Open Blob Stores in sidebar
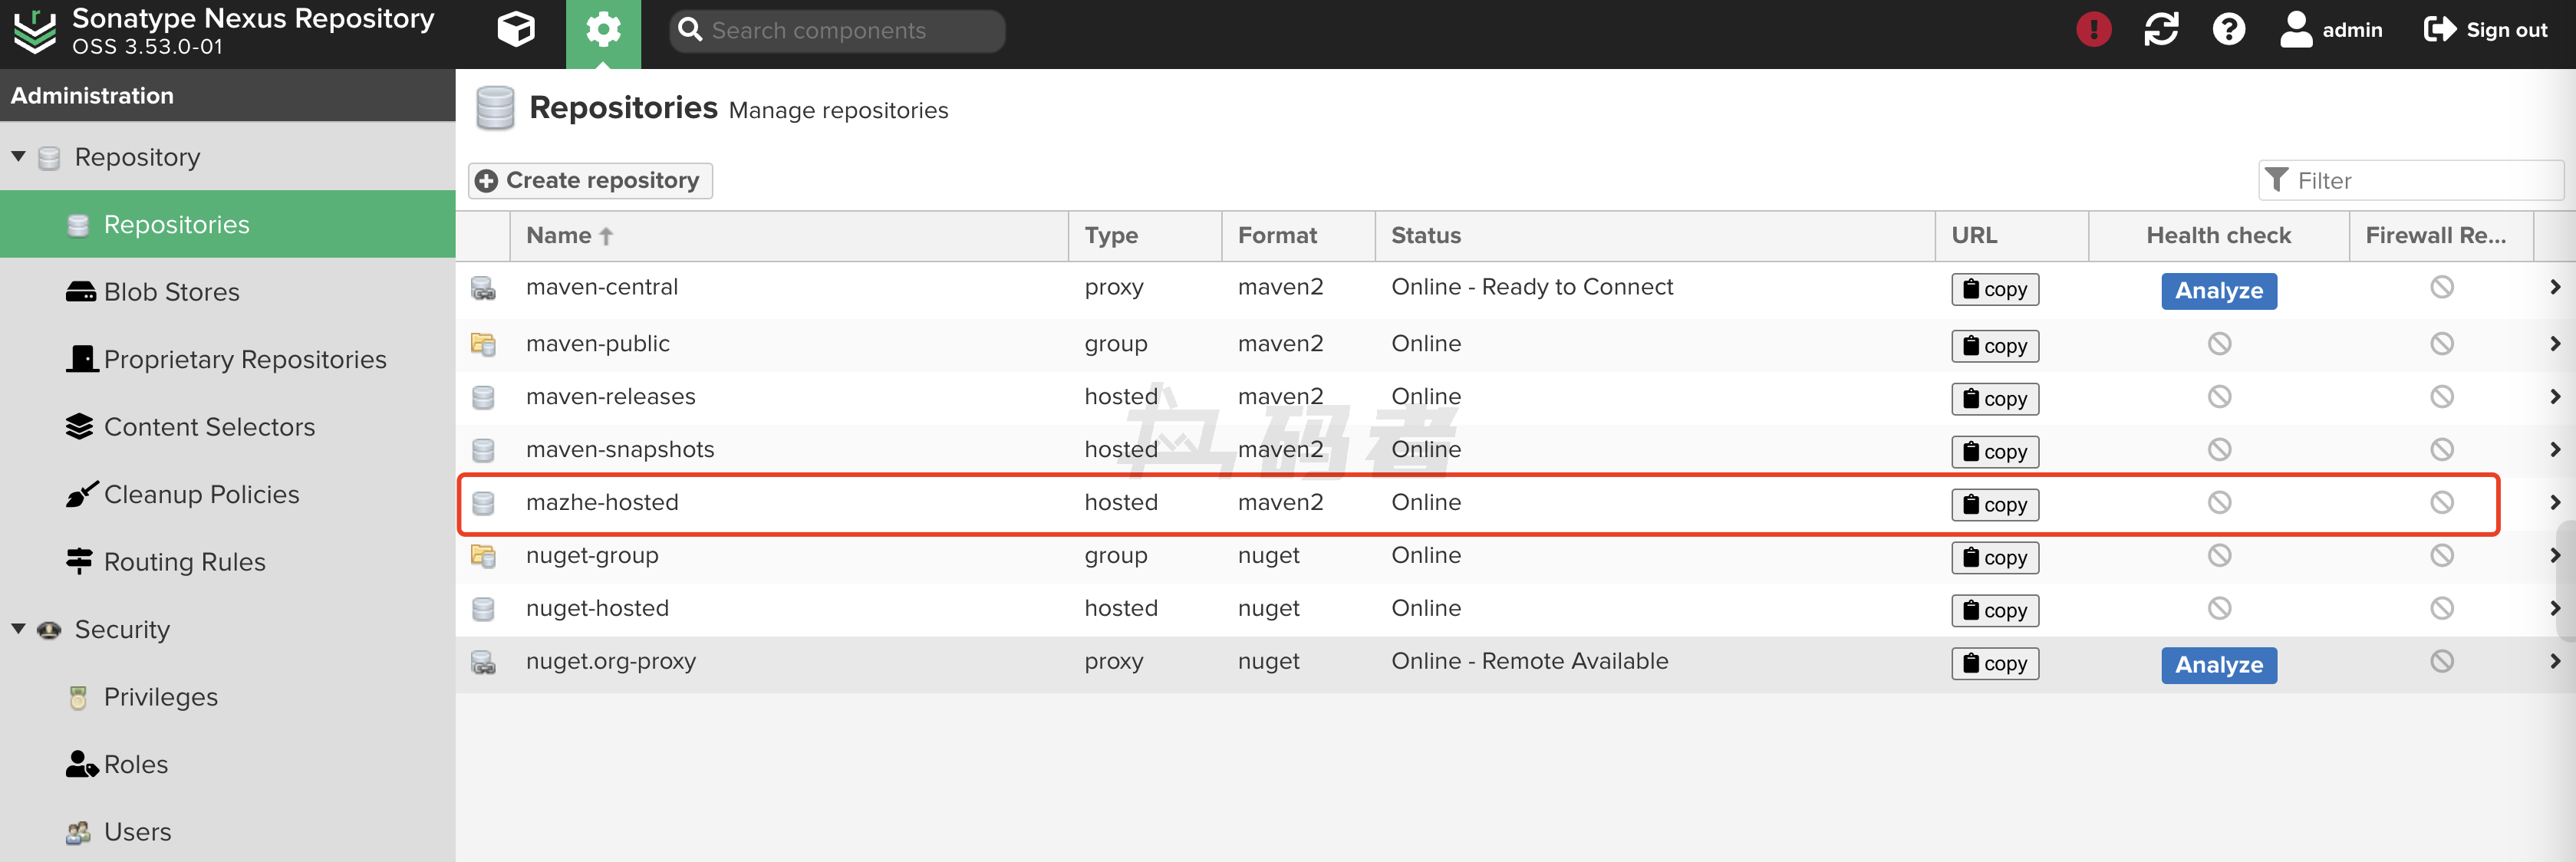The width and height of the screenshot is (2576, 862). tap(171, 292)
